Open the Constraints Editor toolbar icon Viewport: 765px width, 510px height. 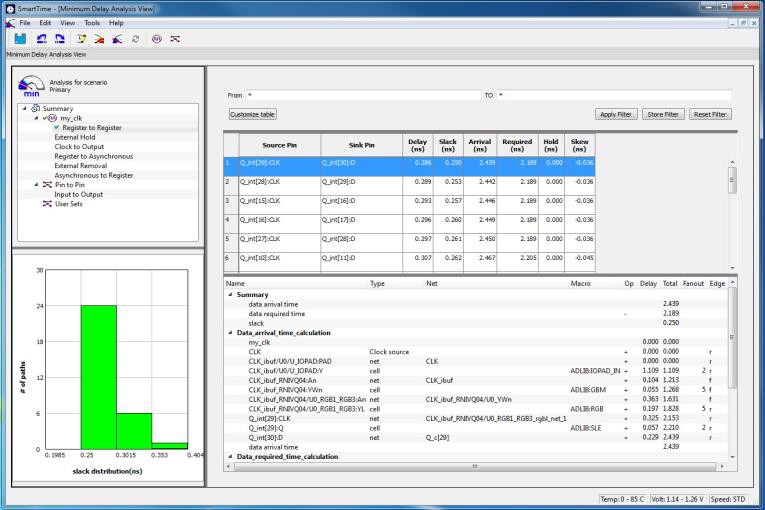[84, 39]
